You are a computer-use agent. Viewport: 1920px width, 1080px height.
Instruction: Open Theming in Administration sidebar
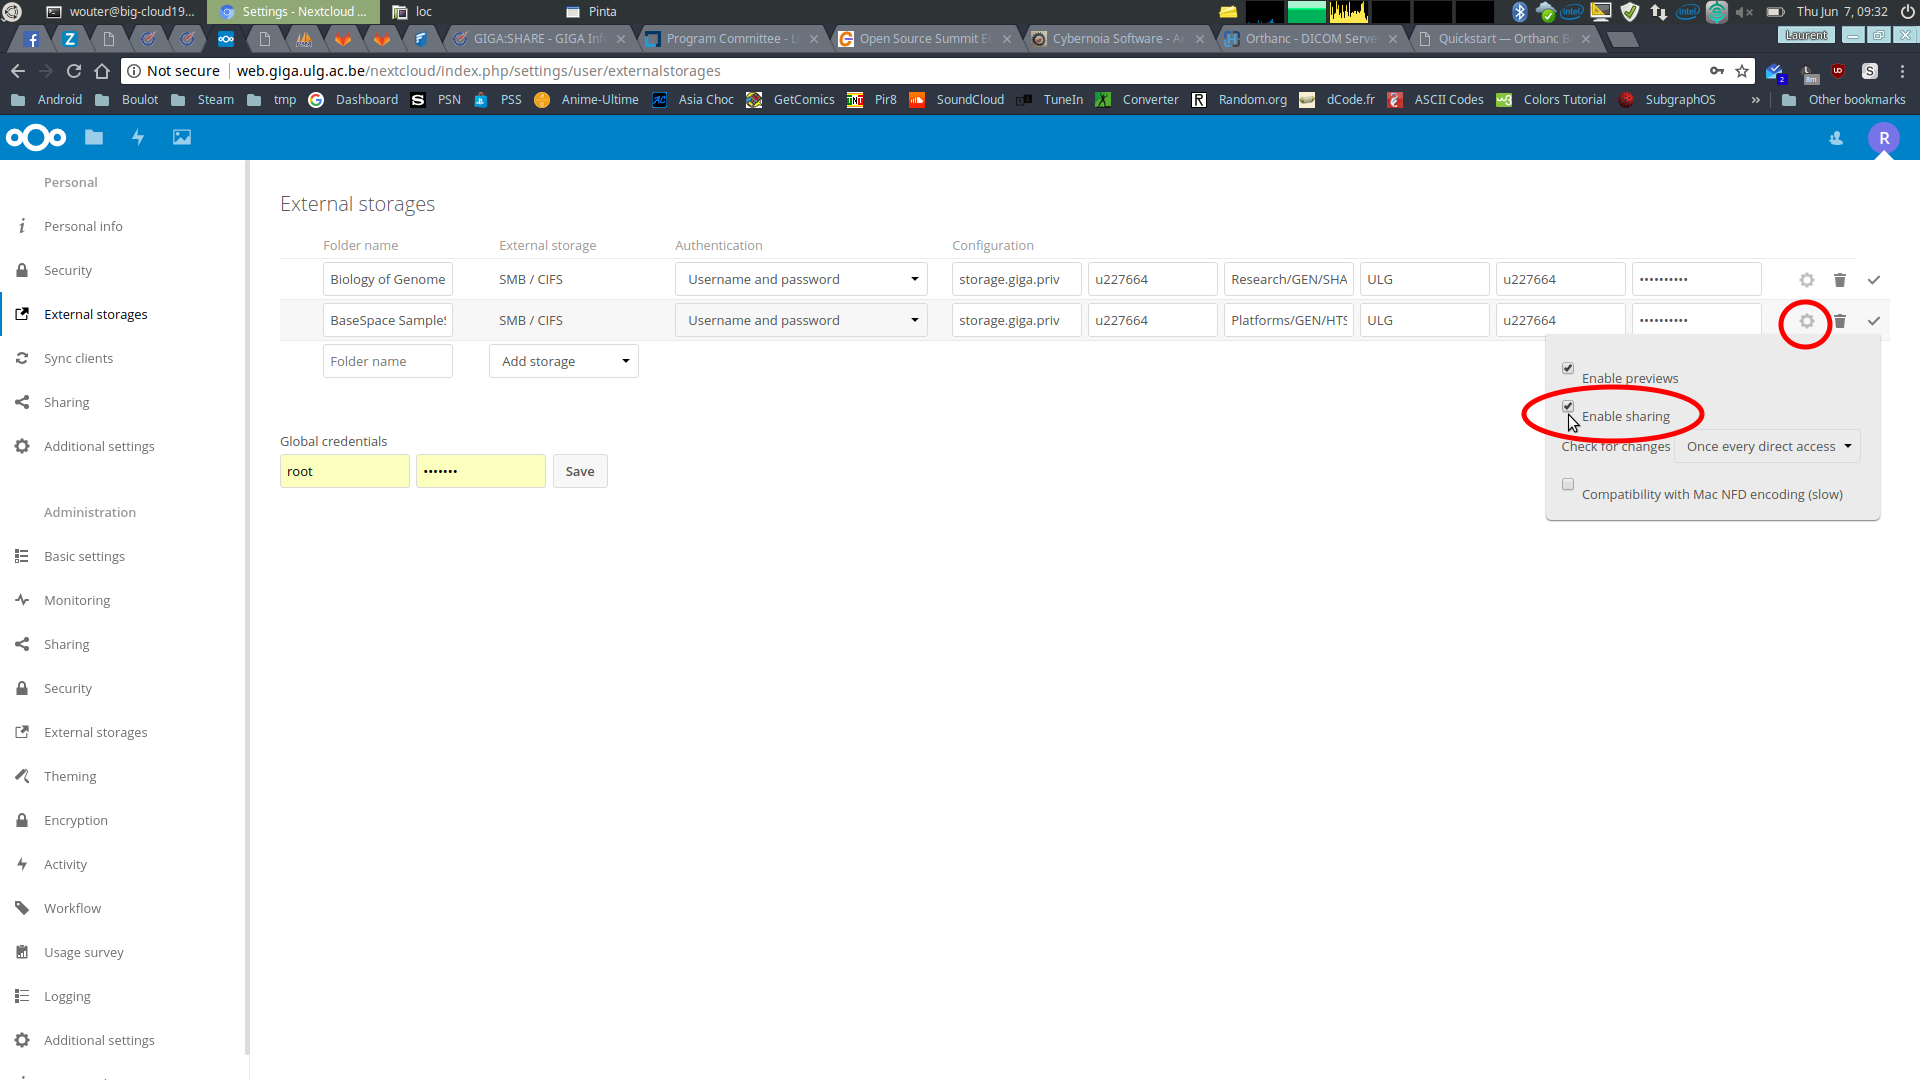tap(70, 776)
